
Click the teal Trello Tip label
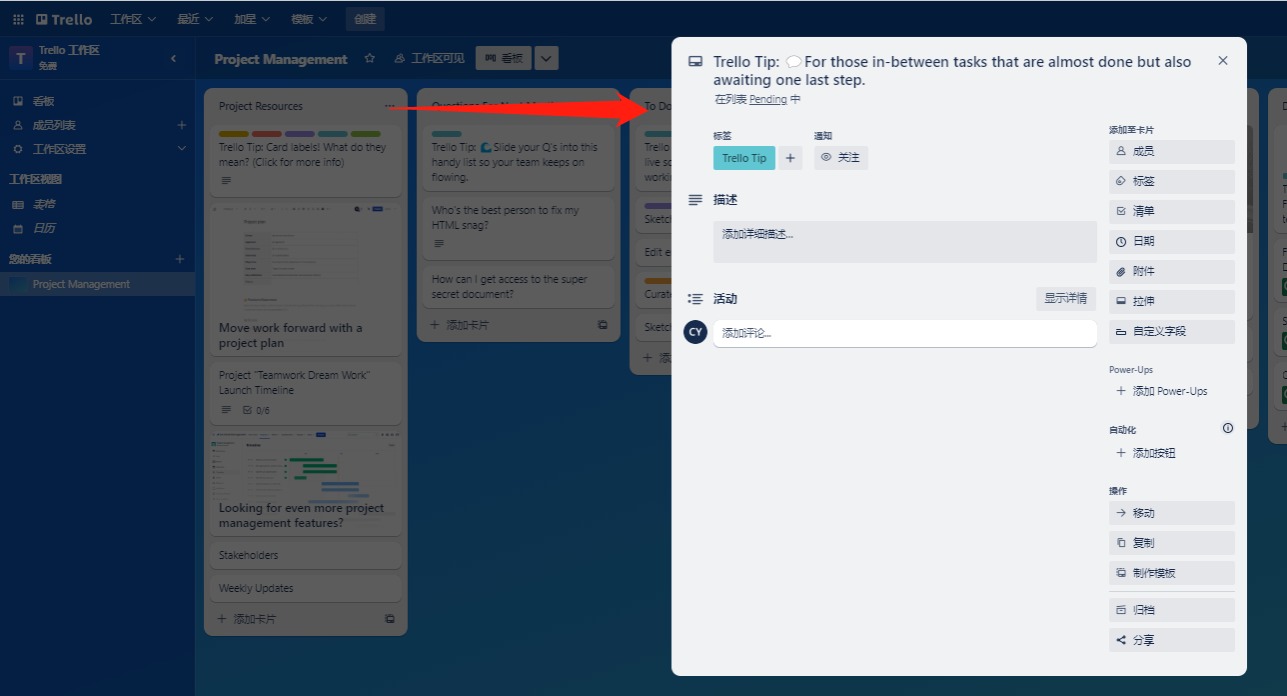click(744, 157)
